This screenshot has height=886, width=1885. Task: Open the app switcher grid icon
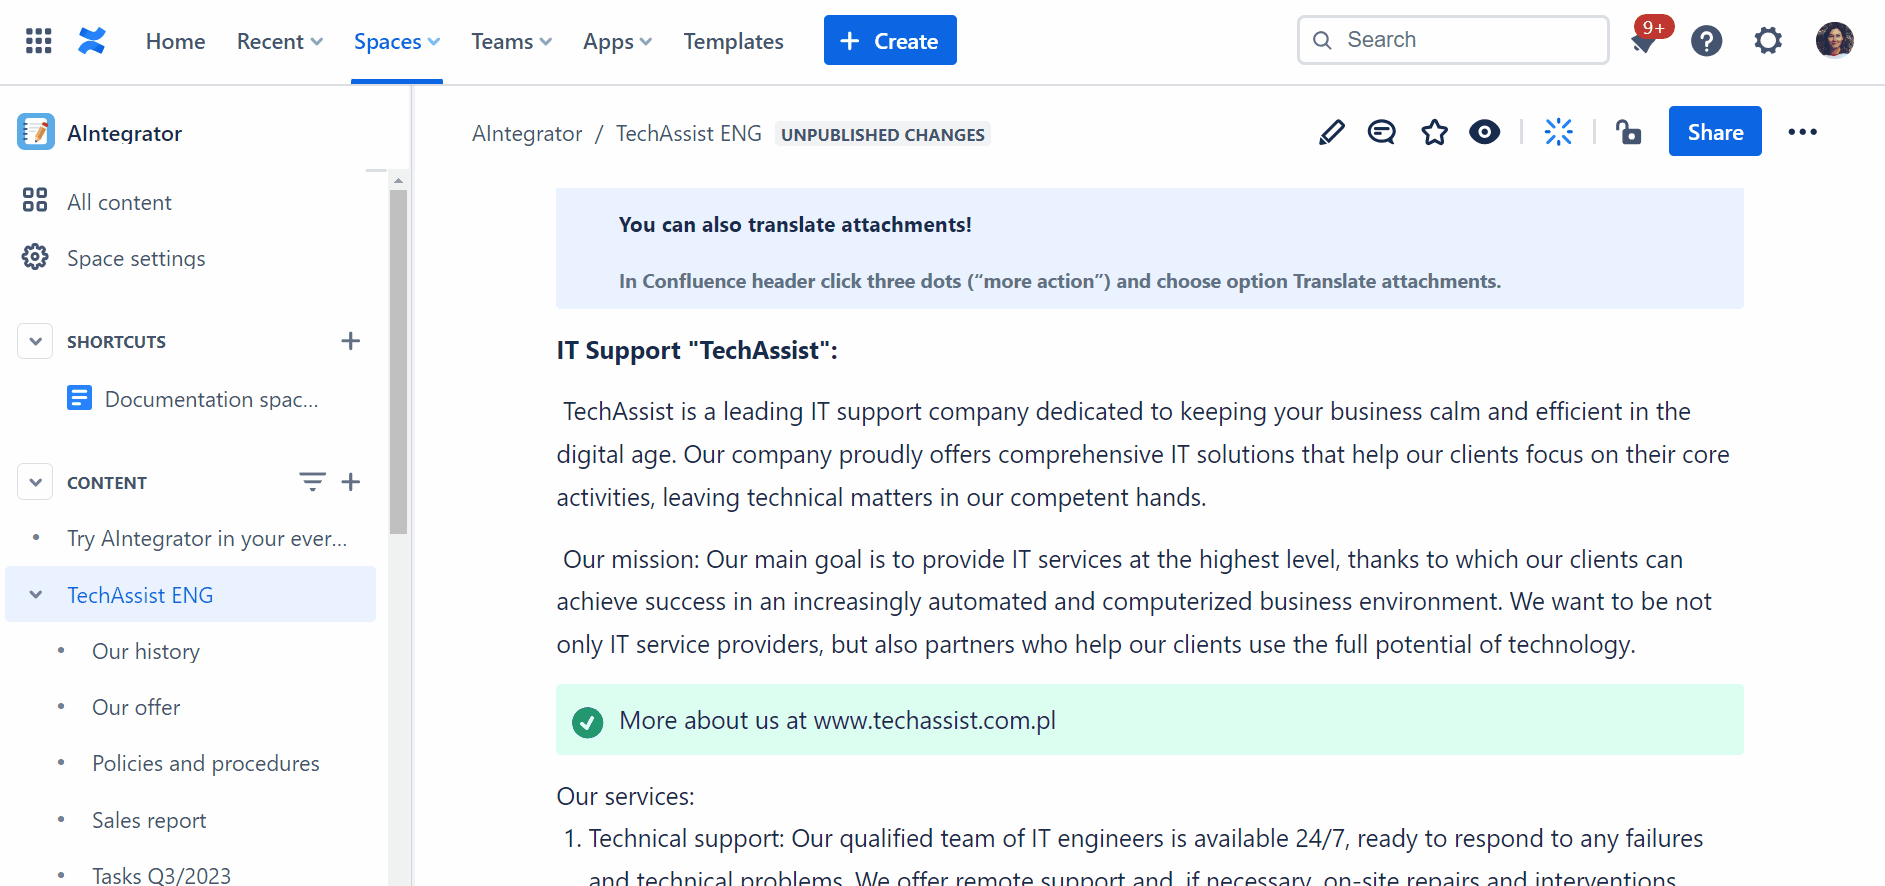click(x=38, y=41)
